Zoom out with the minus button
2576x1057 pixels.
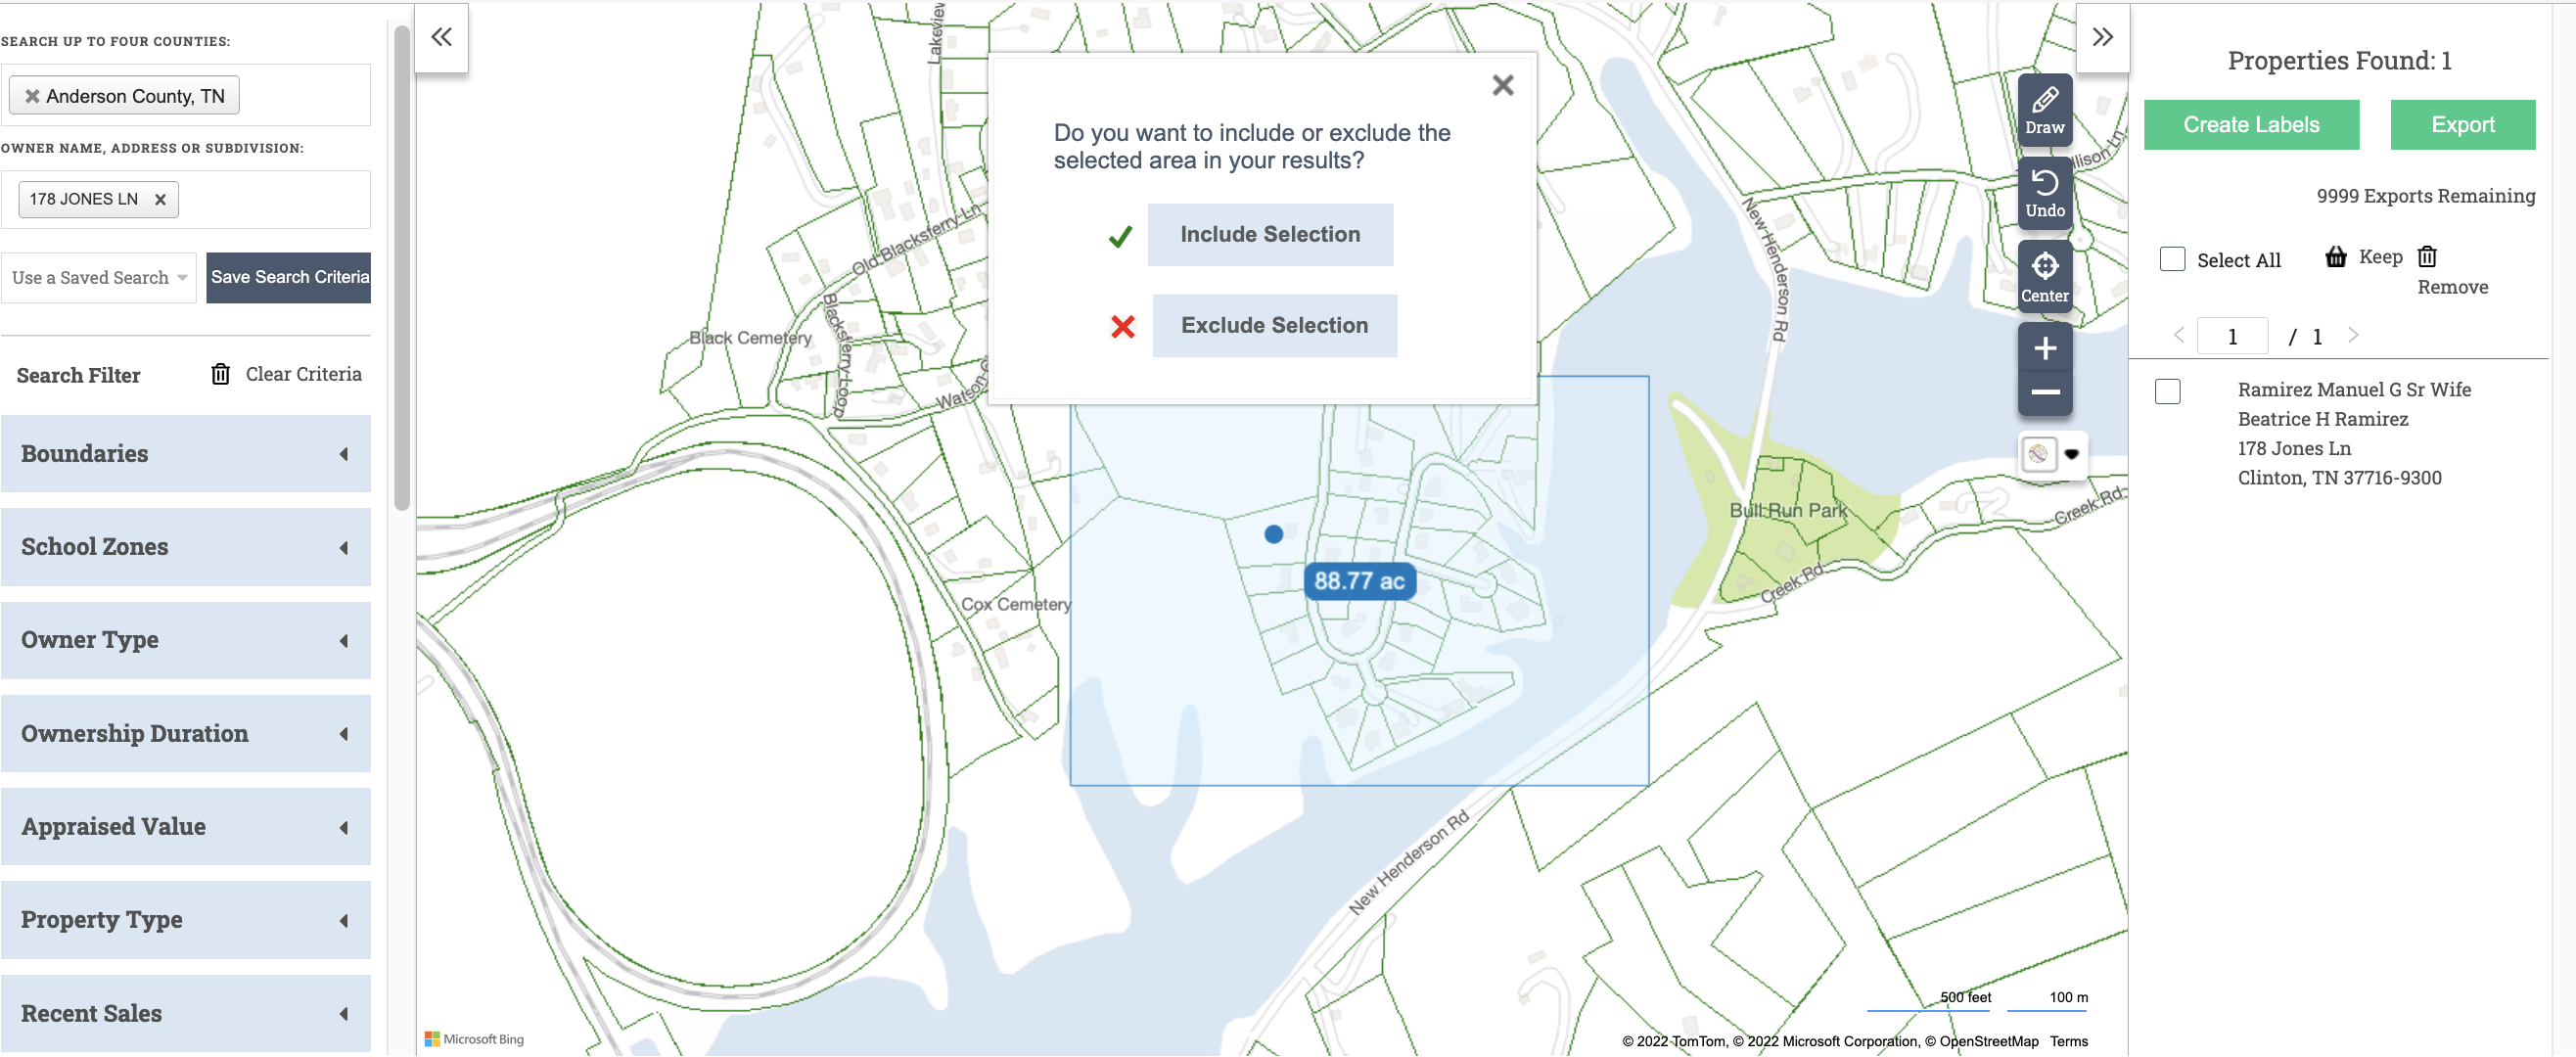point(2044,392)
